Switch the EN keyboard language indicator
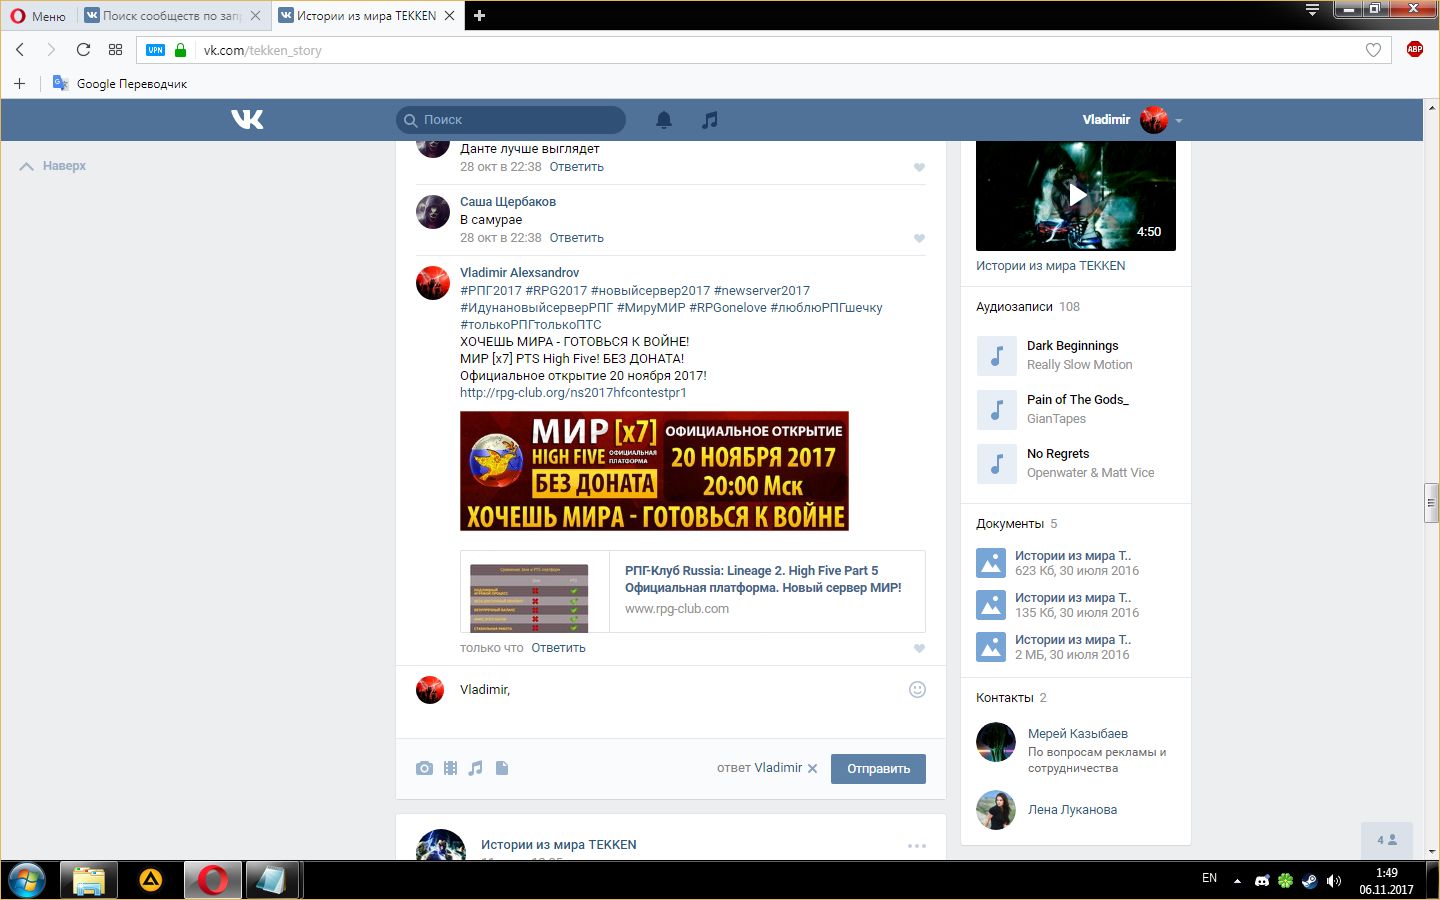This screenshot has width=1440, height=900. coord(1209,878)
